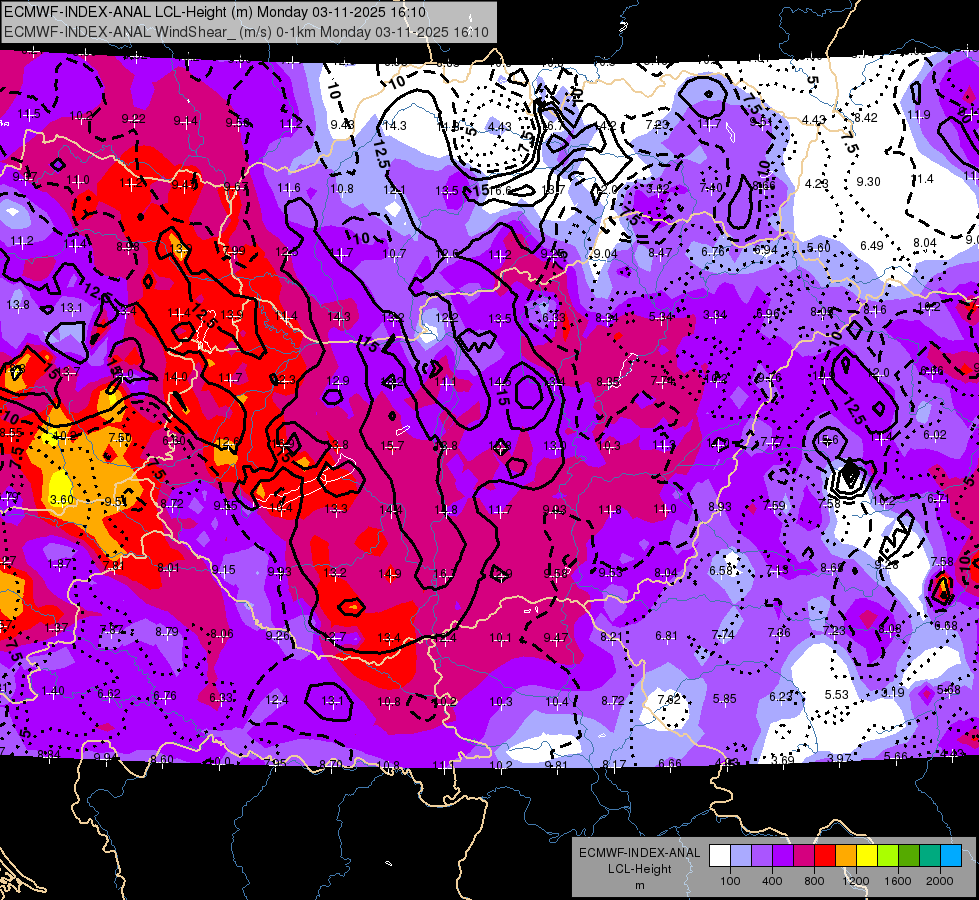Click the wind shear value 14.4

pyautogui.click(x=391, y=510)
